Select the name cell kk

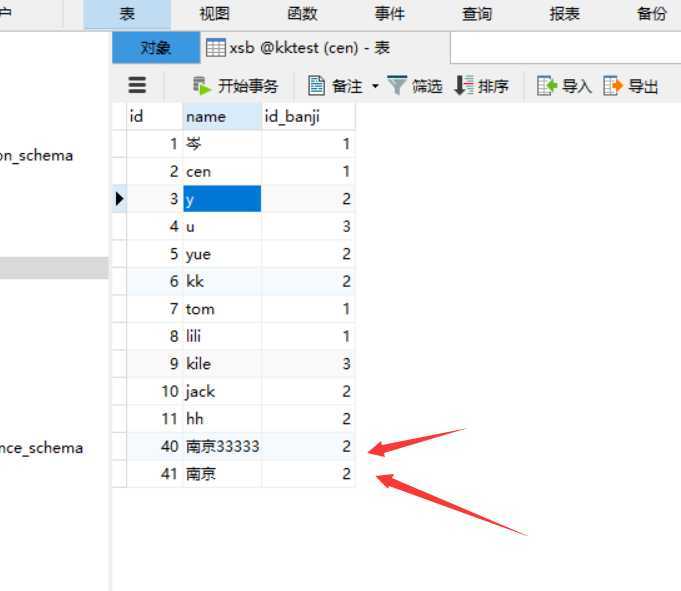pyautogui.click(x=222, y=281)
